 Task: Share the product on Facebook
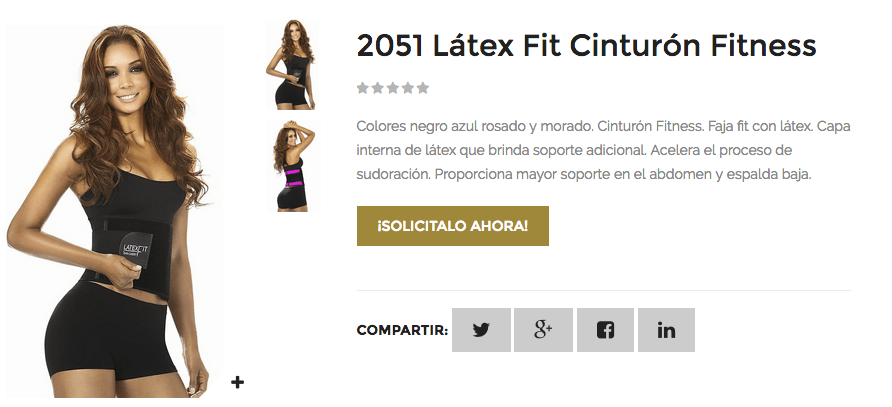point(605,330)
